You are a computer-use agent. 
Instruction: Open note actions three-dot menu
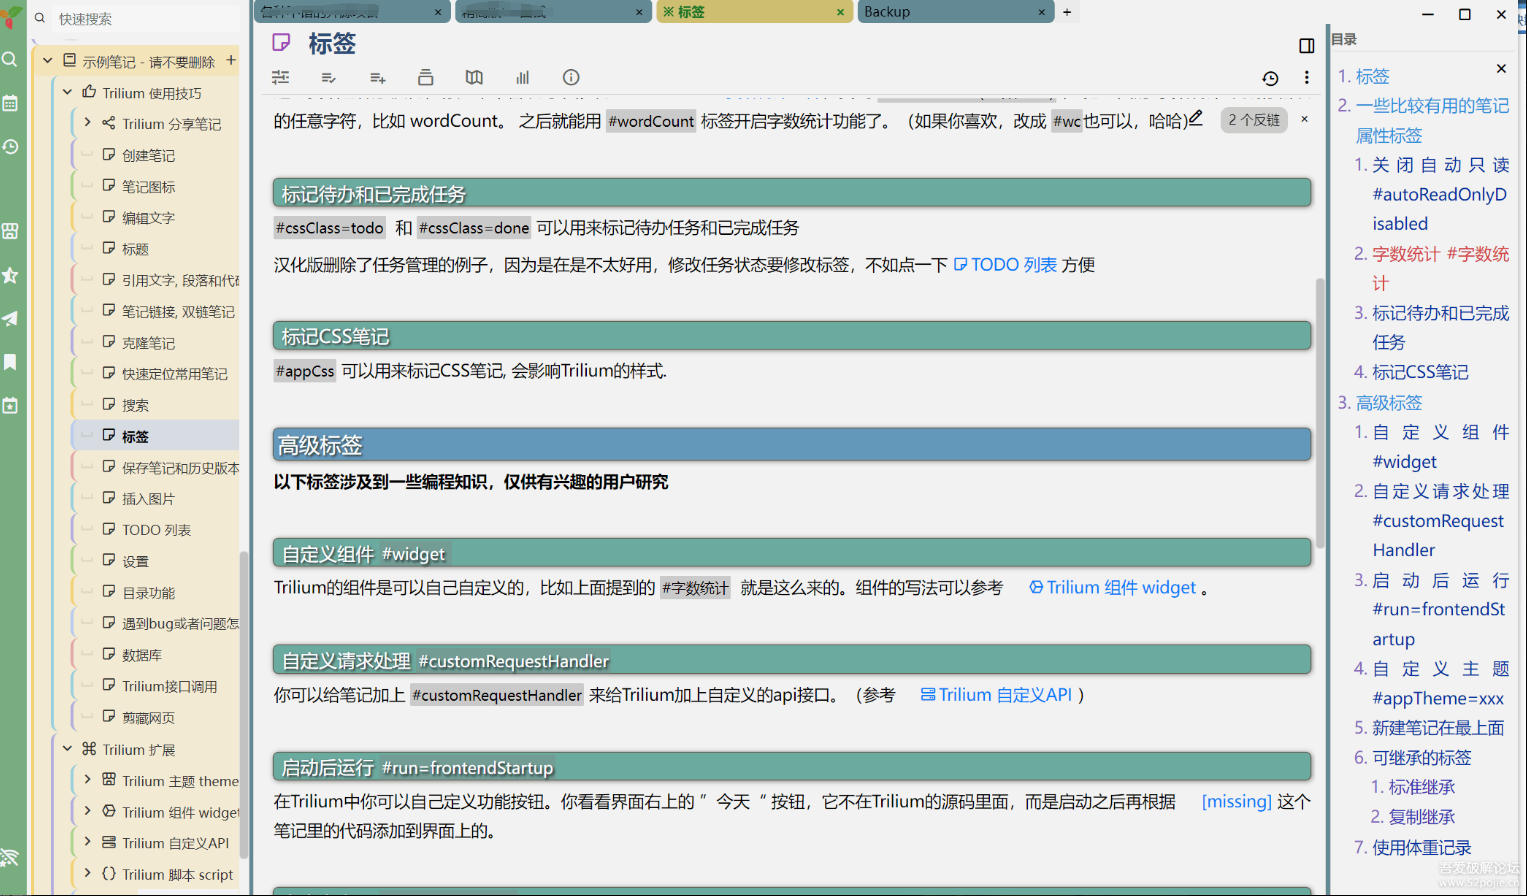[1306, 78]
